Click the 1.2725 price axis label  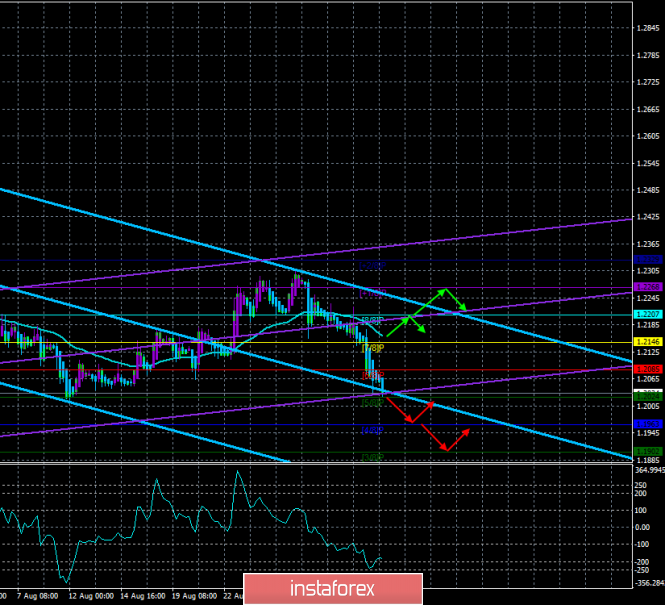point(648,82)
